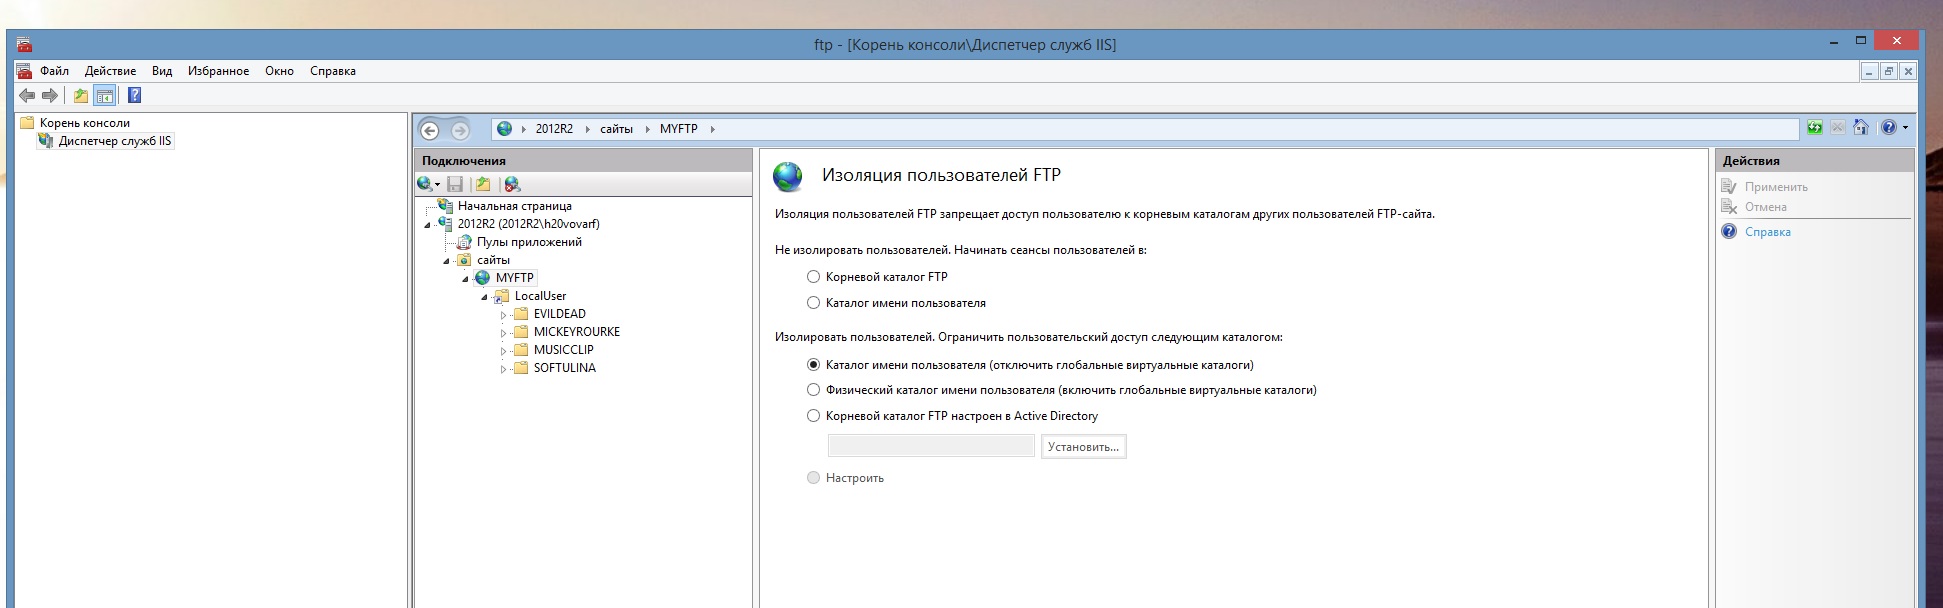1943x608 pixels.
Task: Click 2012R2 in the address breadcrumb
Action: [554, 129]
